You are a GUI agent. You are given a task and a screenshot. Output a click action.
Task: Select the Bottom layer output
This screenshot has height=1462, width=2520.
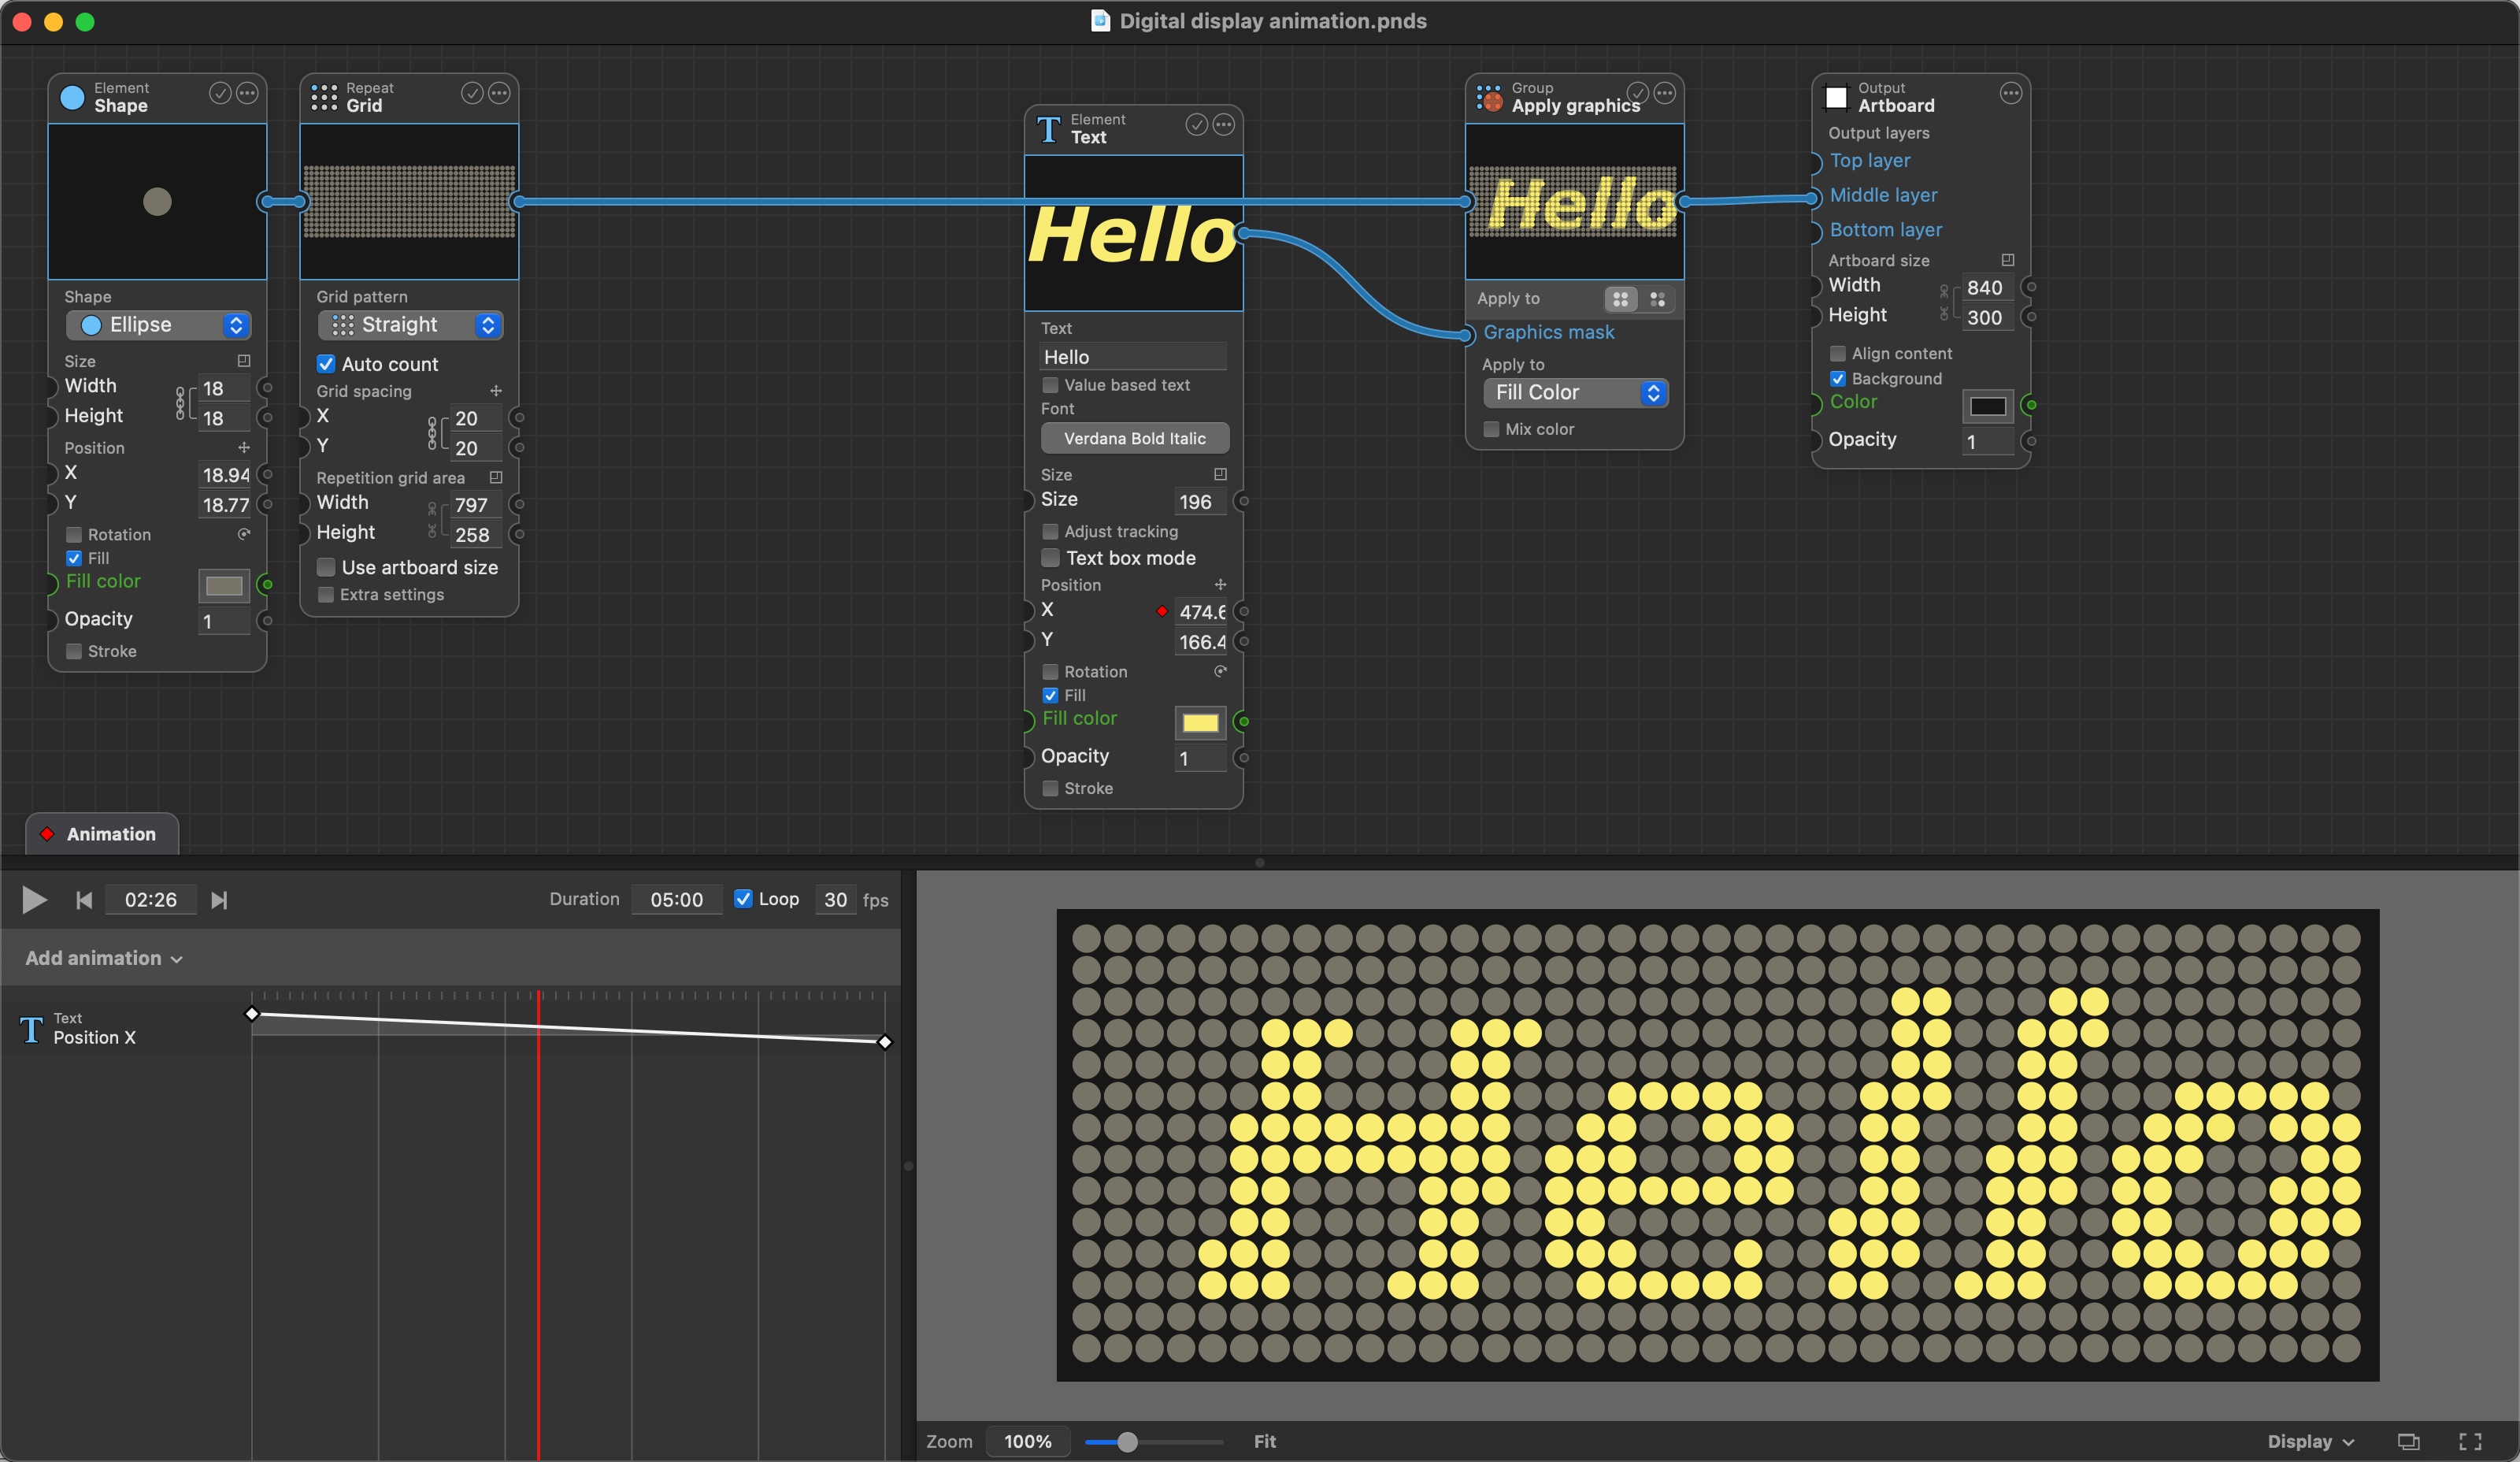[x=1885, y=229]
